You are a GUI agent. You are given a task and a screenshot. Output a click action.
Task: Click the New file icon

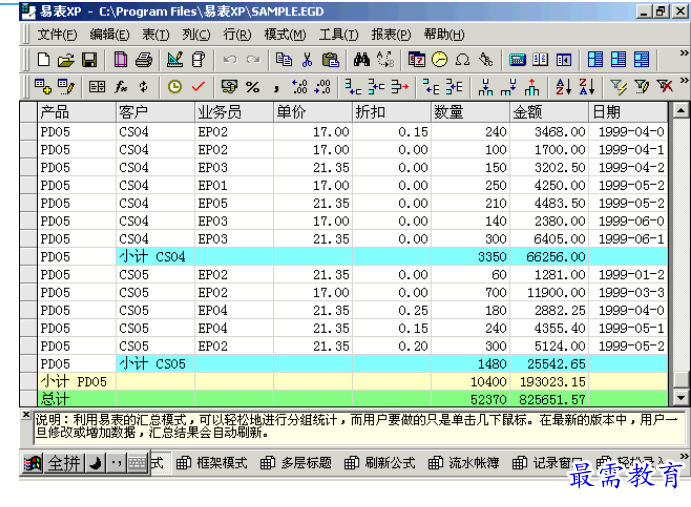pos(43,60)
